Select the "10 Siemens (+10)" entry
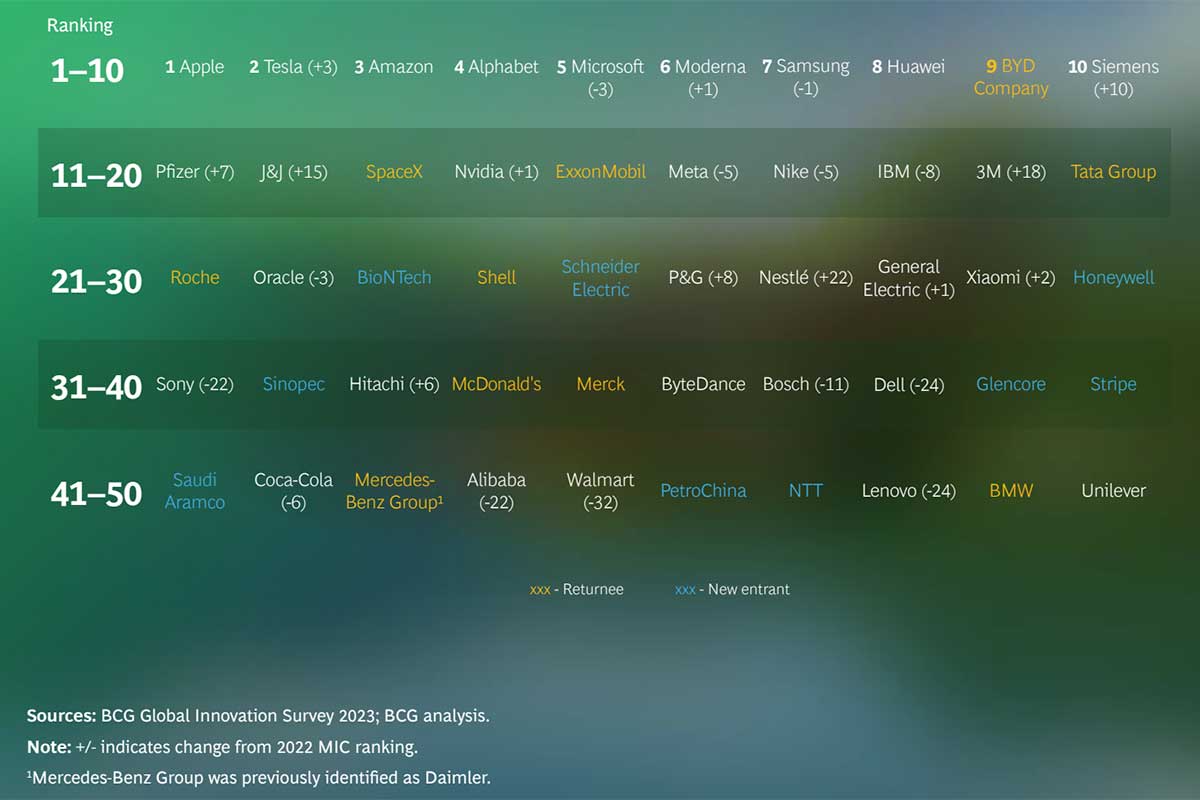 click(1113, 78)
